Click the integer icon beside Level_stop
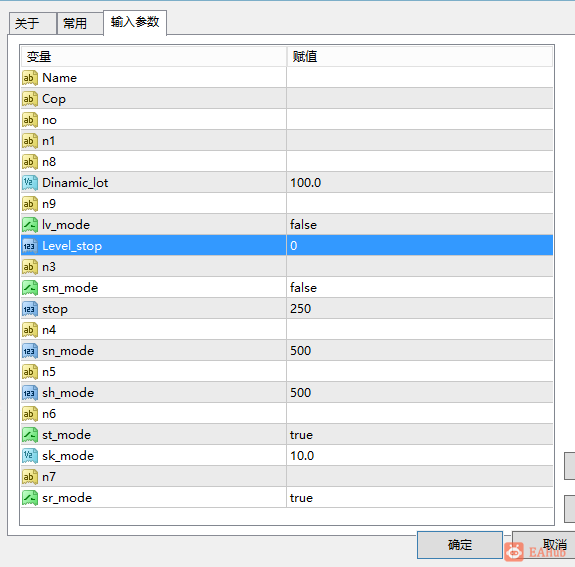 pos(30,246)
